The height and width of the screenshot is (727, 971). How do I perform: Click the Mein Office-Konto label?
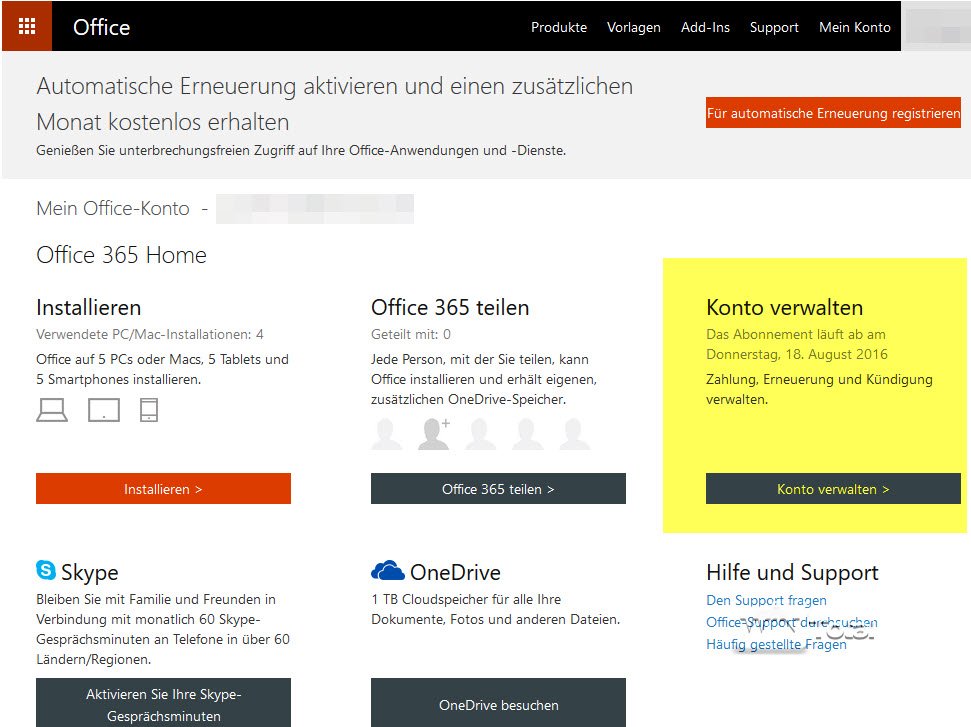coord(113,208)
